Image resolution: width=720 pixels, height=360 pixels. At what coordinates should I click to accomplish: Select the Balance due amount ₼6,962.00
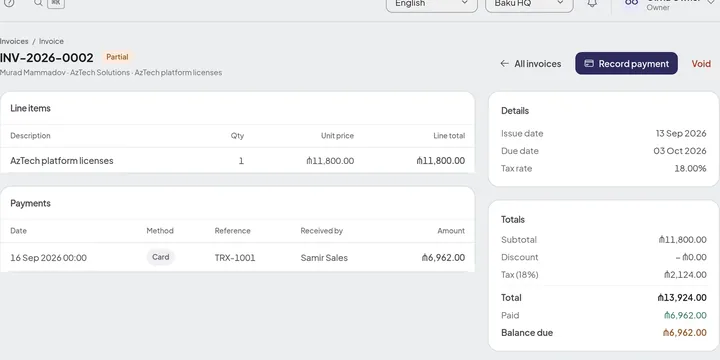click(x=685, y=333)
